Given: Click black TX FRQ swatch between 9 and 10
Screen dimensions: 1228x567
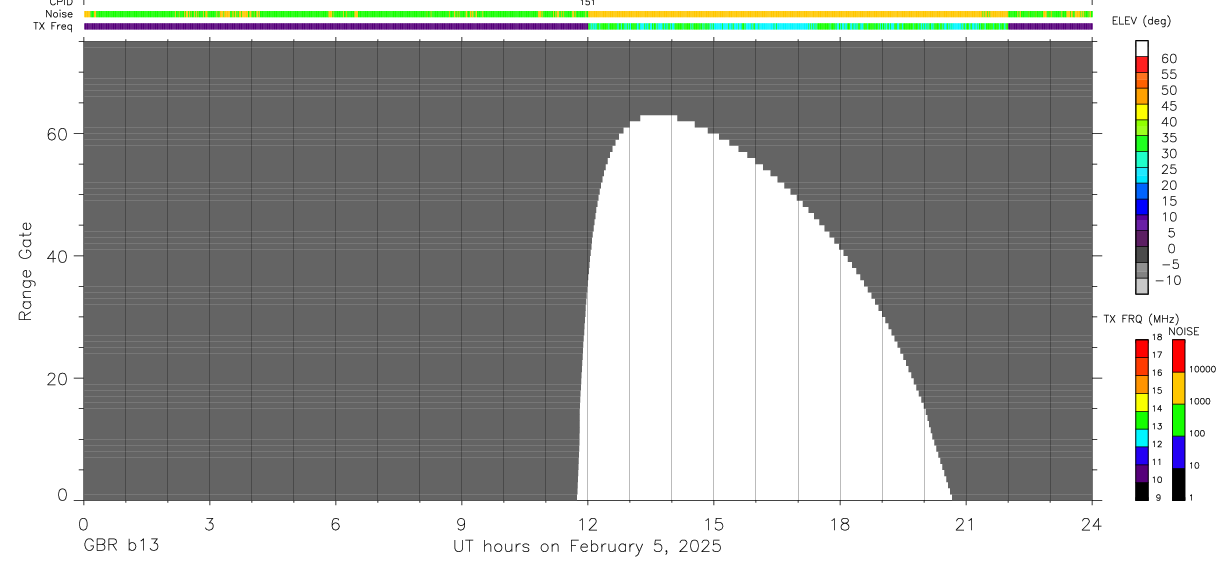Looking at the screenshot, I should [1142, 491].
